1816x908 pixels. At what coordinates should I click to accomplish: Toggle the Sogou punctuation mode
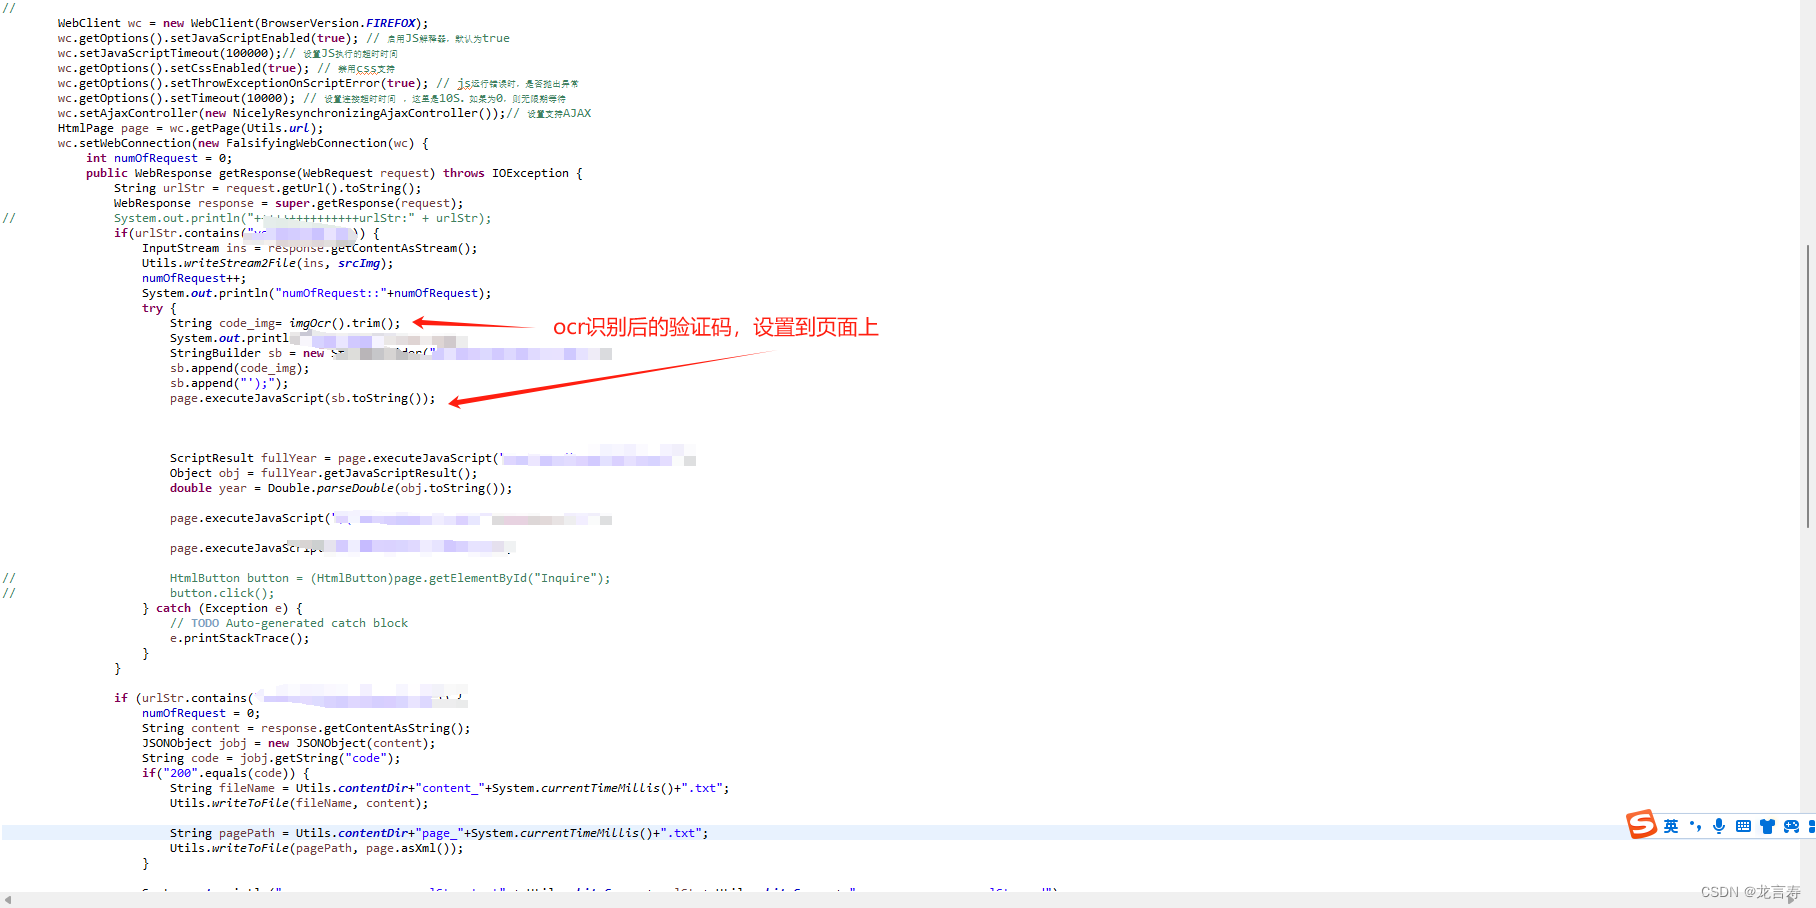[1695, 826]
